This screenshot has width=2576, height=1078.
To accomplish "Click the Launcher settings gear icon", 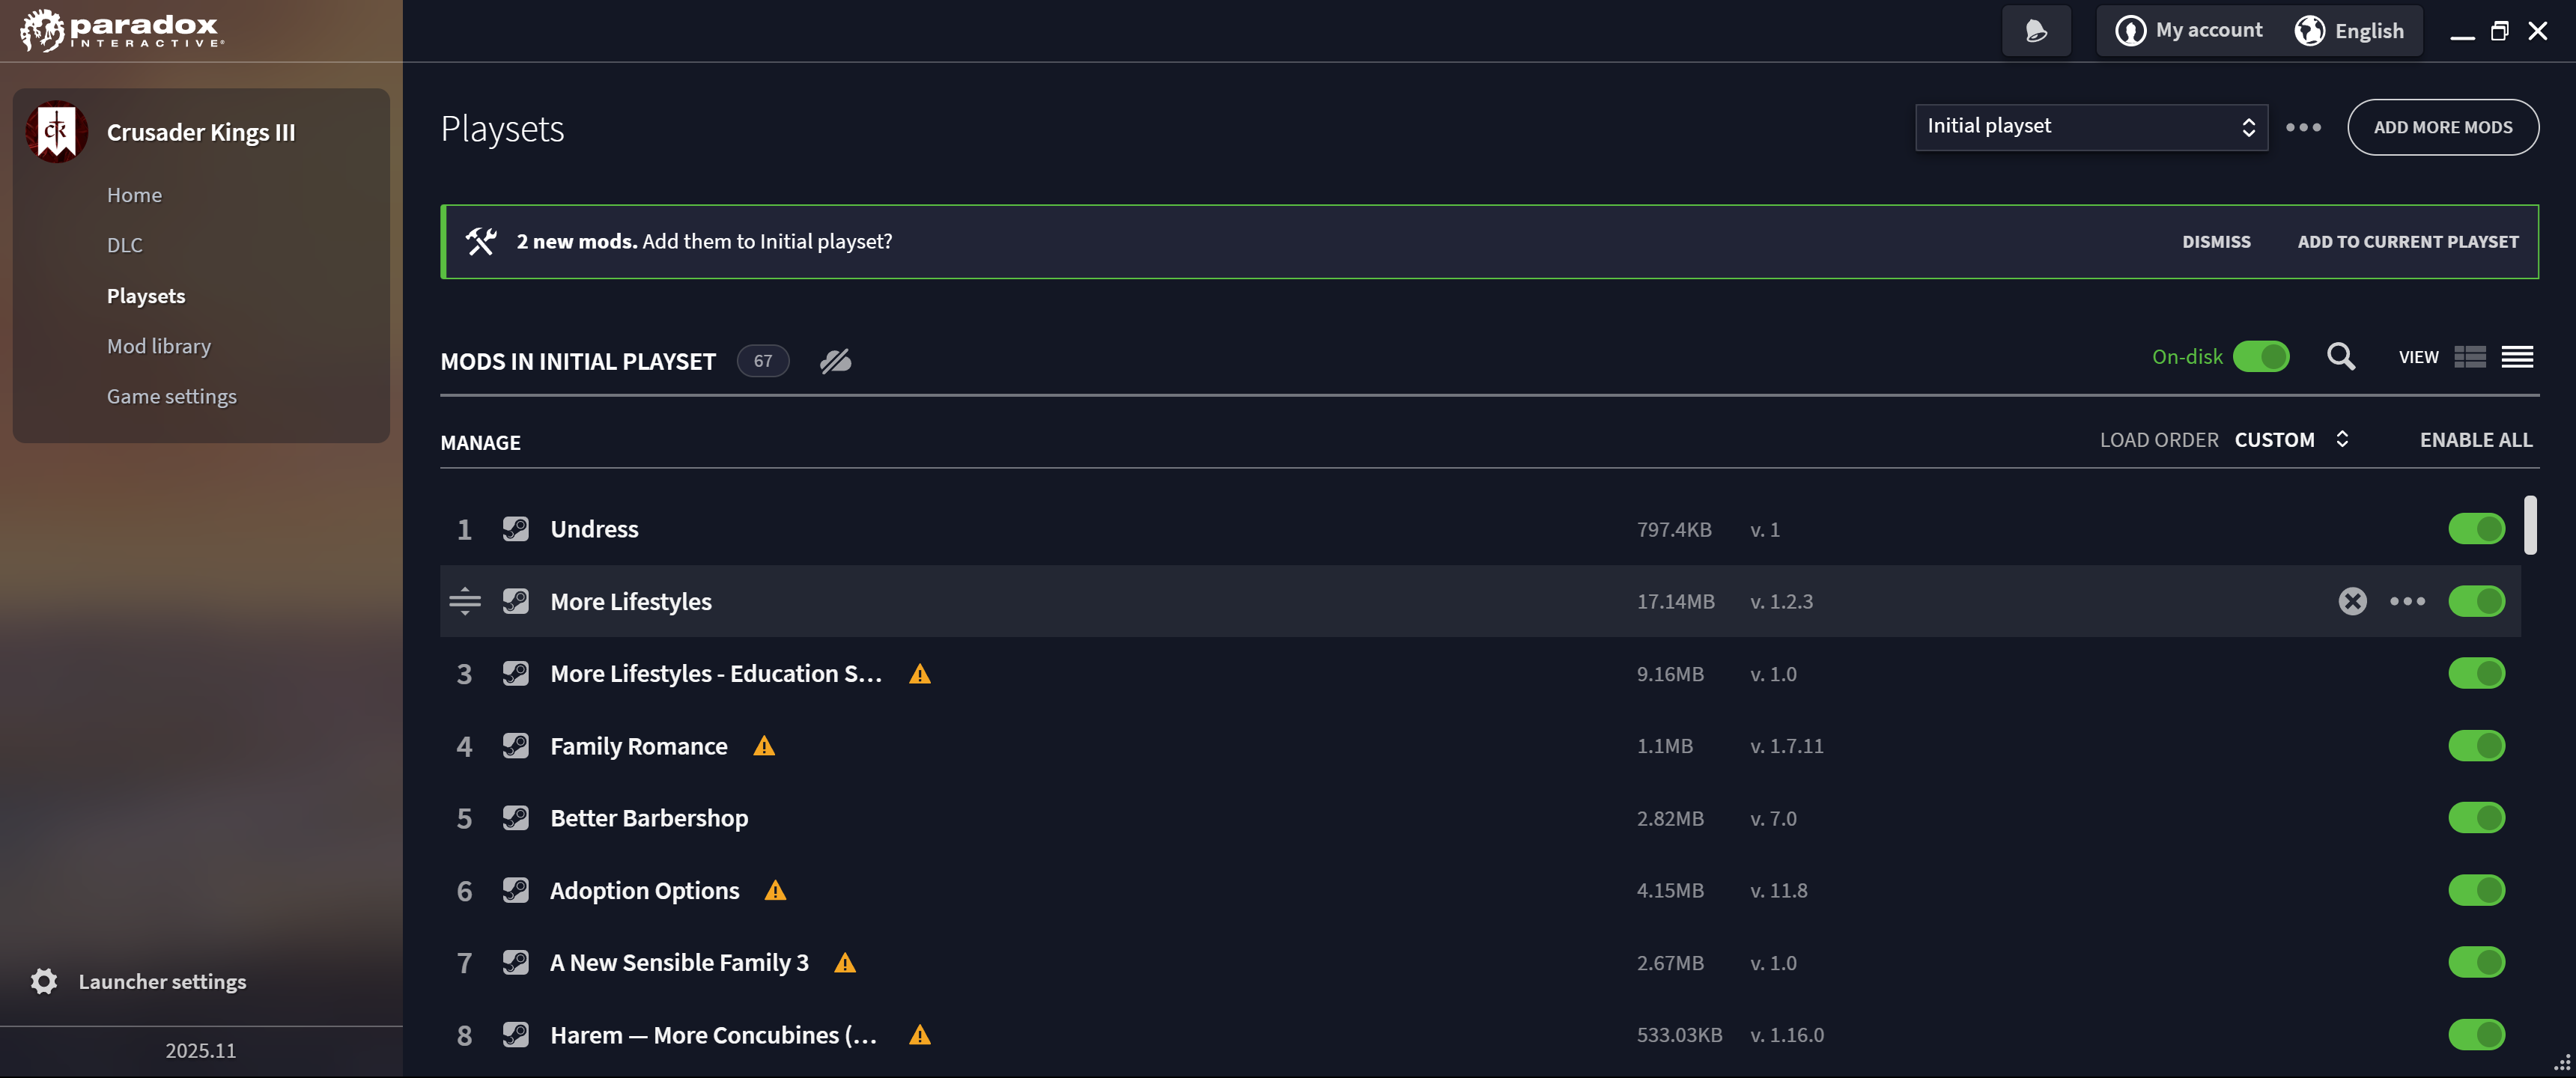I will click(x=44, y=981).
